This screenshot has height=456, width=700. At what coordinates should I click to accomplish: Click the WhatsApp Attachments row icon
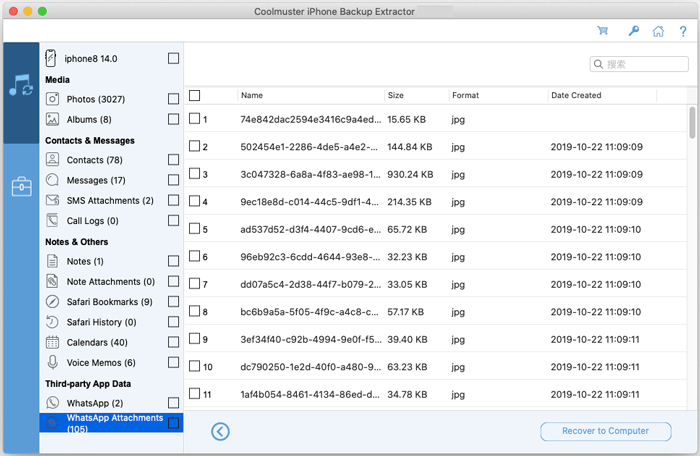52,423
